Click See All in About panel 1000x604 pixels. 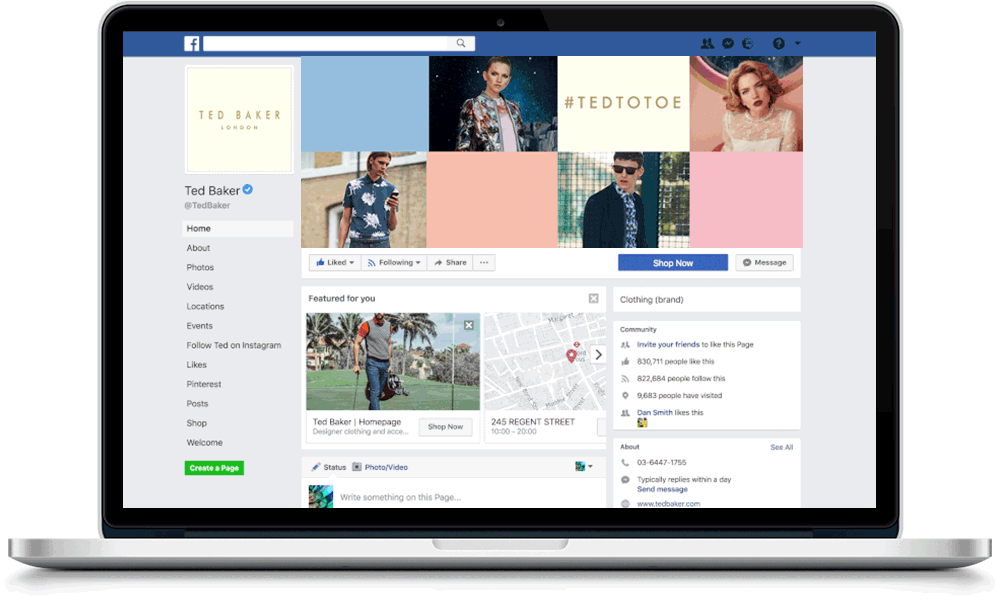[x=781, y=448]
